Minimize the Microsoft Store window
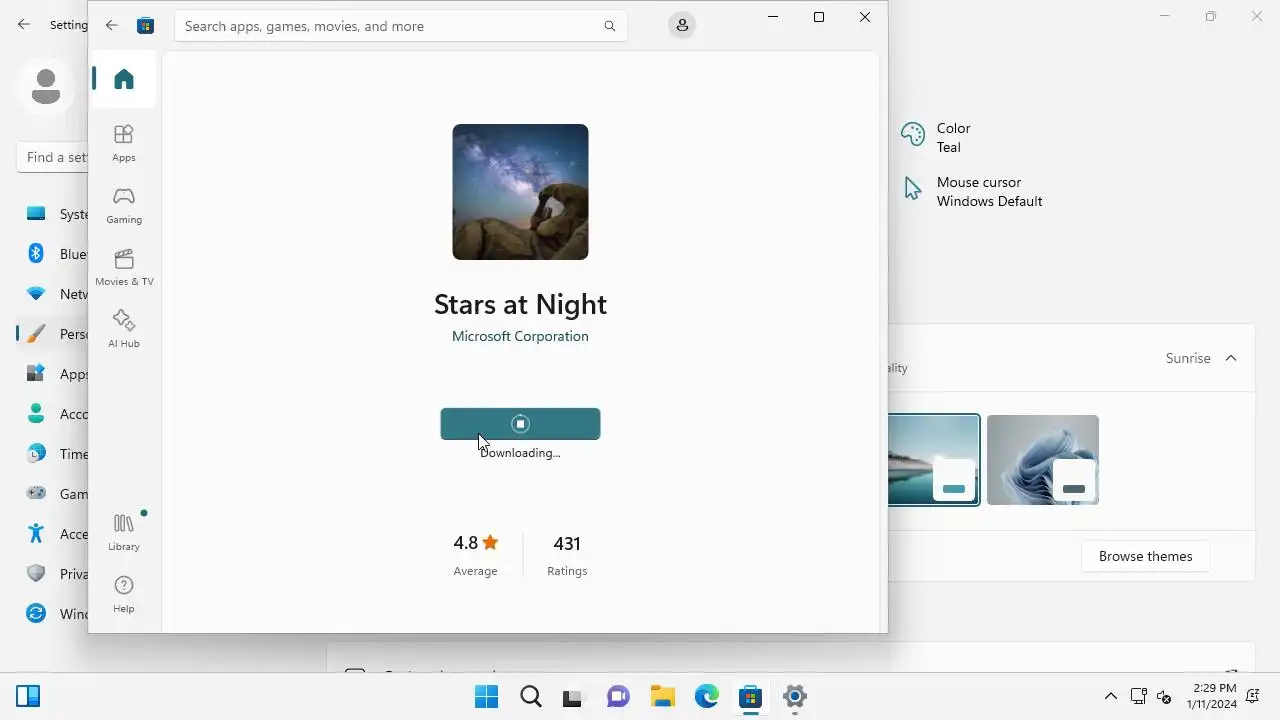This screenshot has height=720, width=1280. click(x=773, y=17)
